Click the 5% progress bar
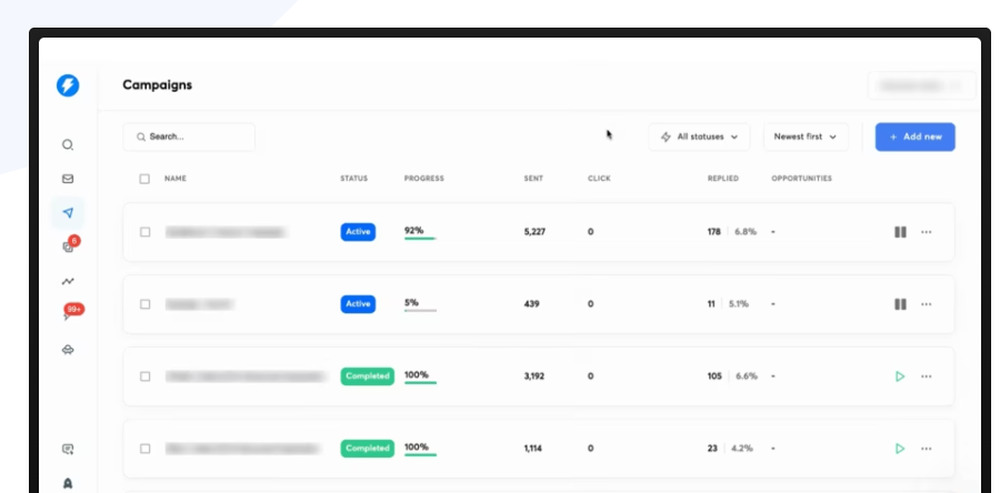The width and height of the screenshot is (1000, 493). [420, 311]
